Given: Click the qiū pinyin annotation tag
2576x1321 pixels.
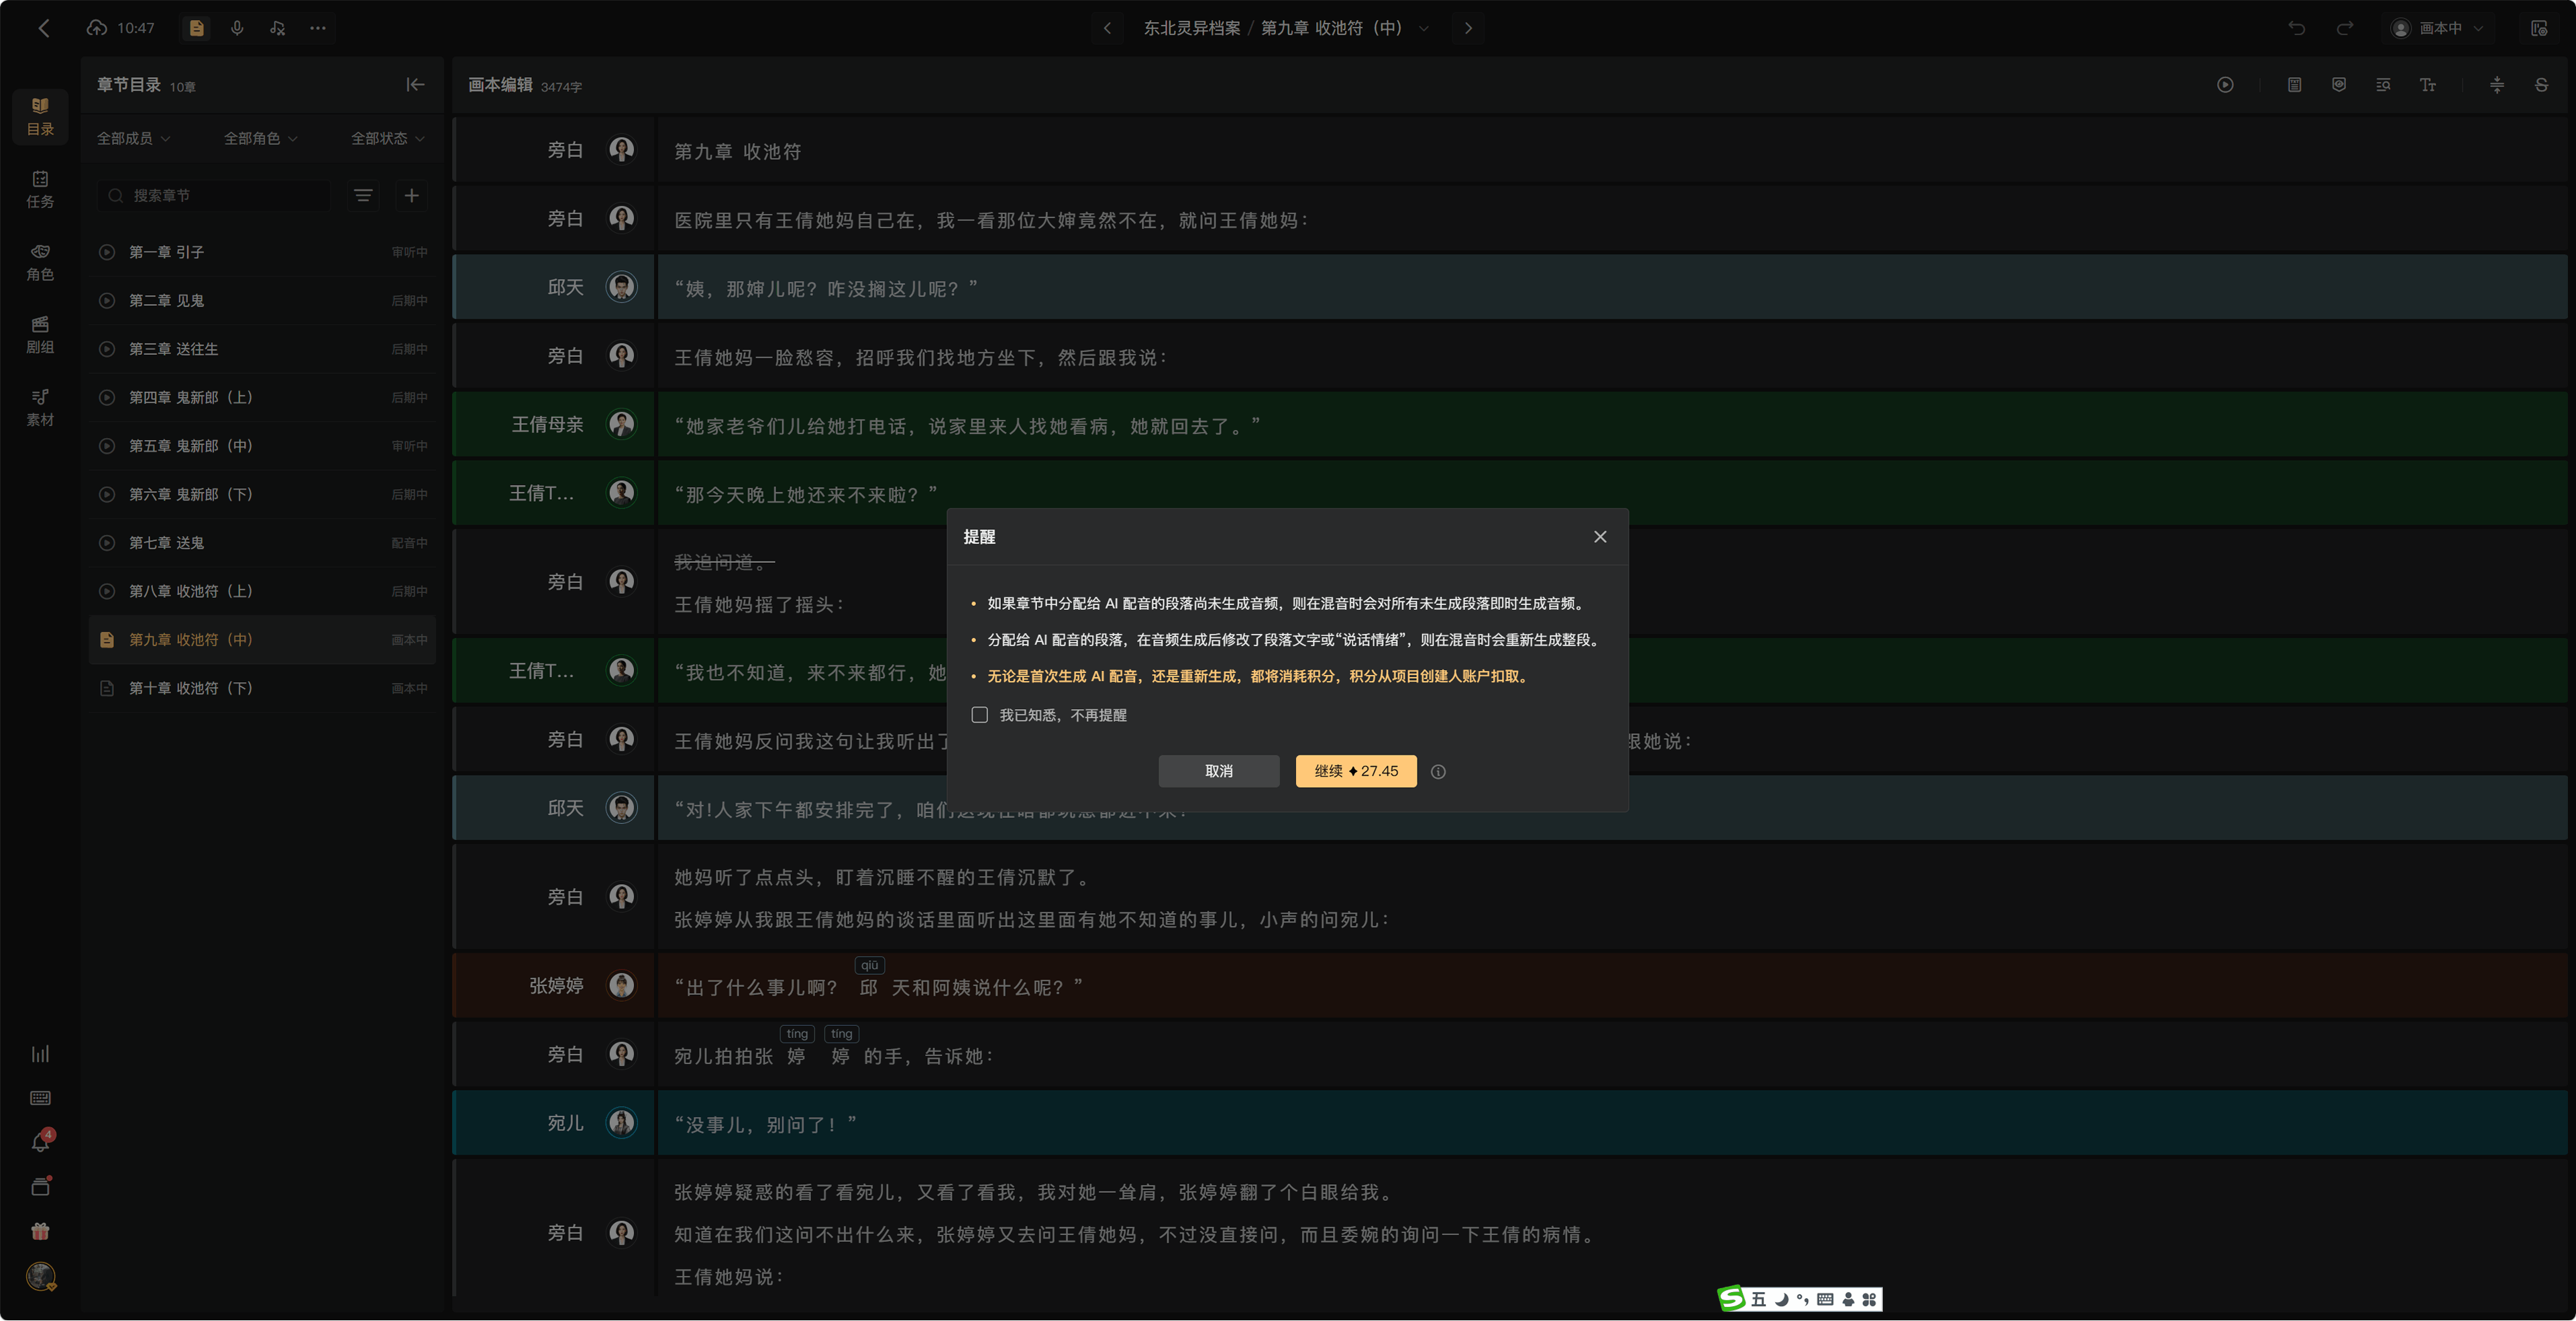Looking at the screenshot, I should tap(870, 965).
